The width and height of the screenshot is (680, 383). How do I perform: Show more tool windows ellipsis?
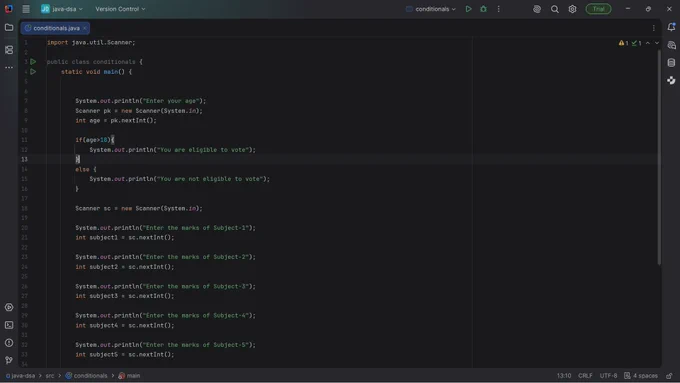[9, 68]
